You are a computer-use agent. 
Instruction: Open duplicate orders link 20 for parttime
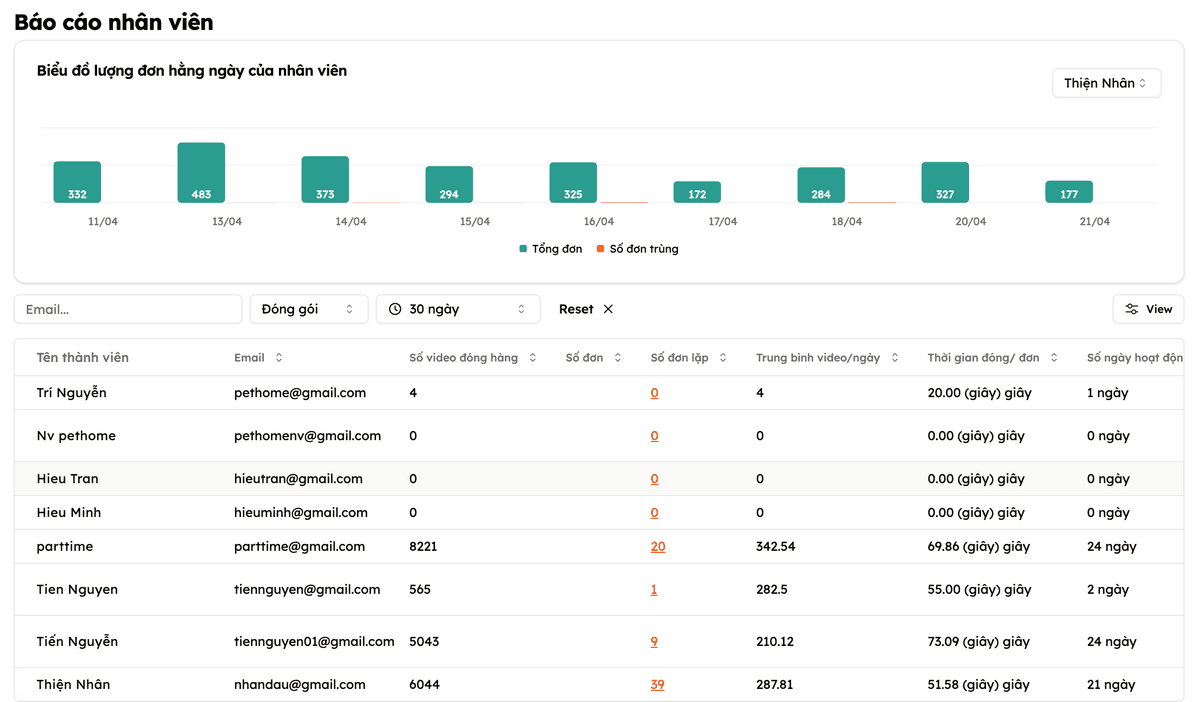(658, 547)
